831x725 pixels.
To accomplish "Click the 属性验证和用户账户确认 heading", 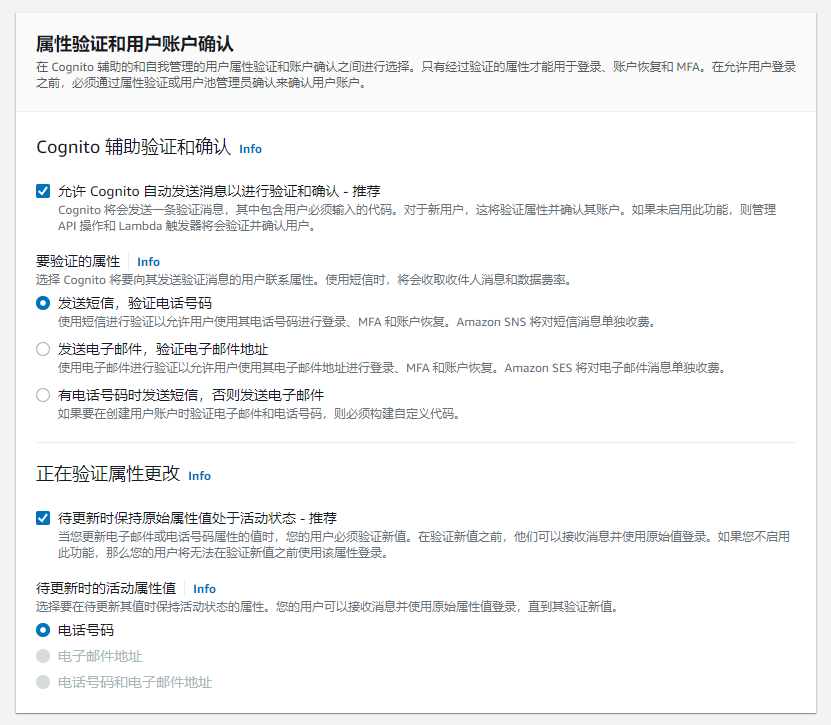I will (135, 44).
